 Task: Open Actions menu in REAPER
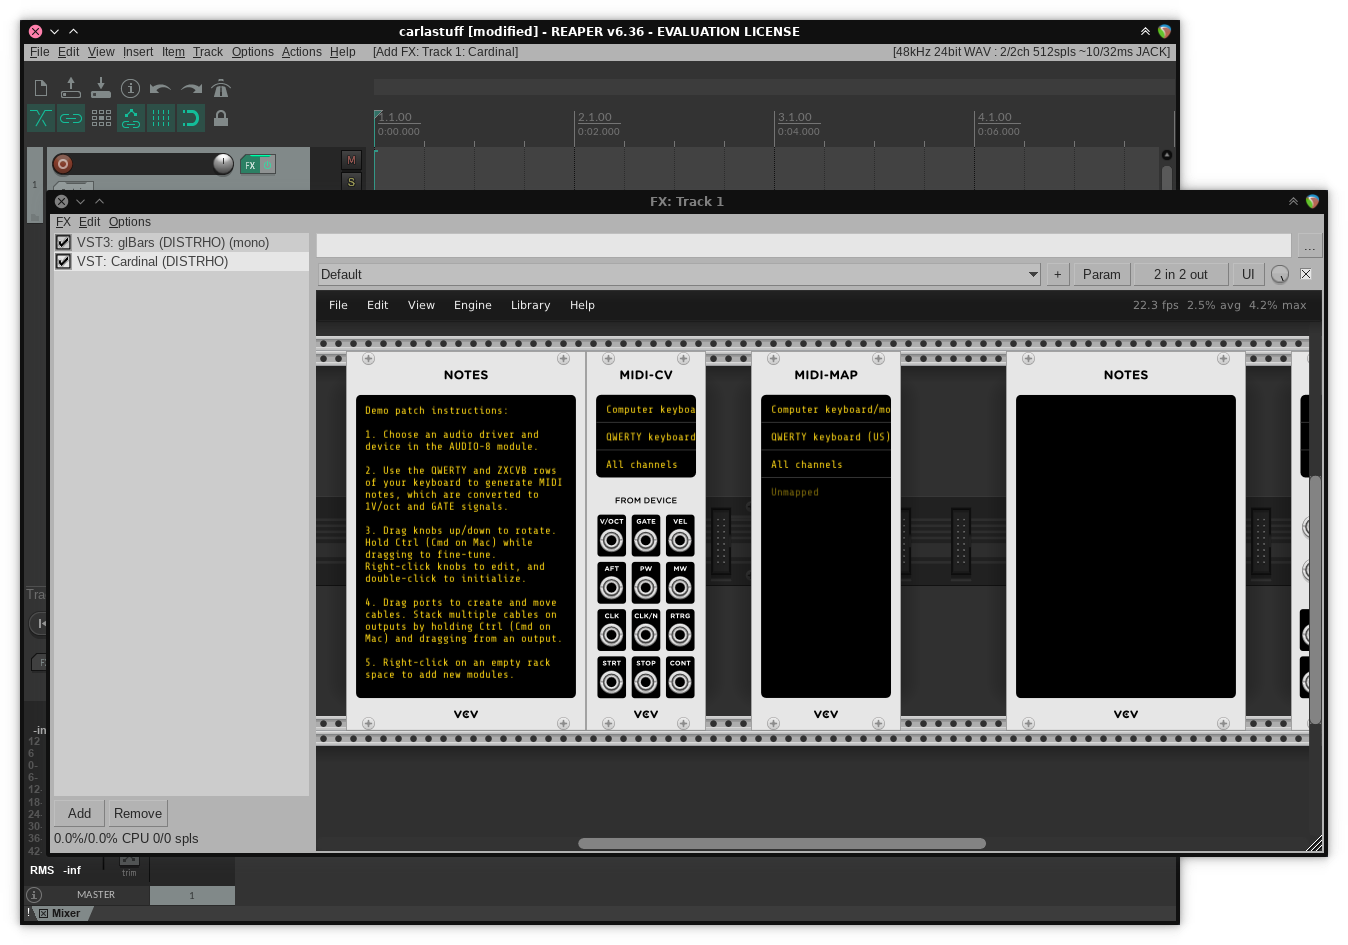[x=301, y=52]
